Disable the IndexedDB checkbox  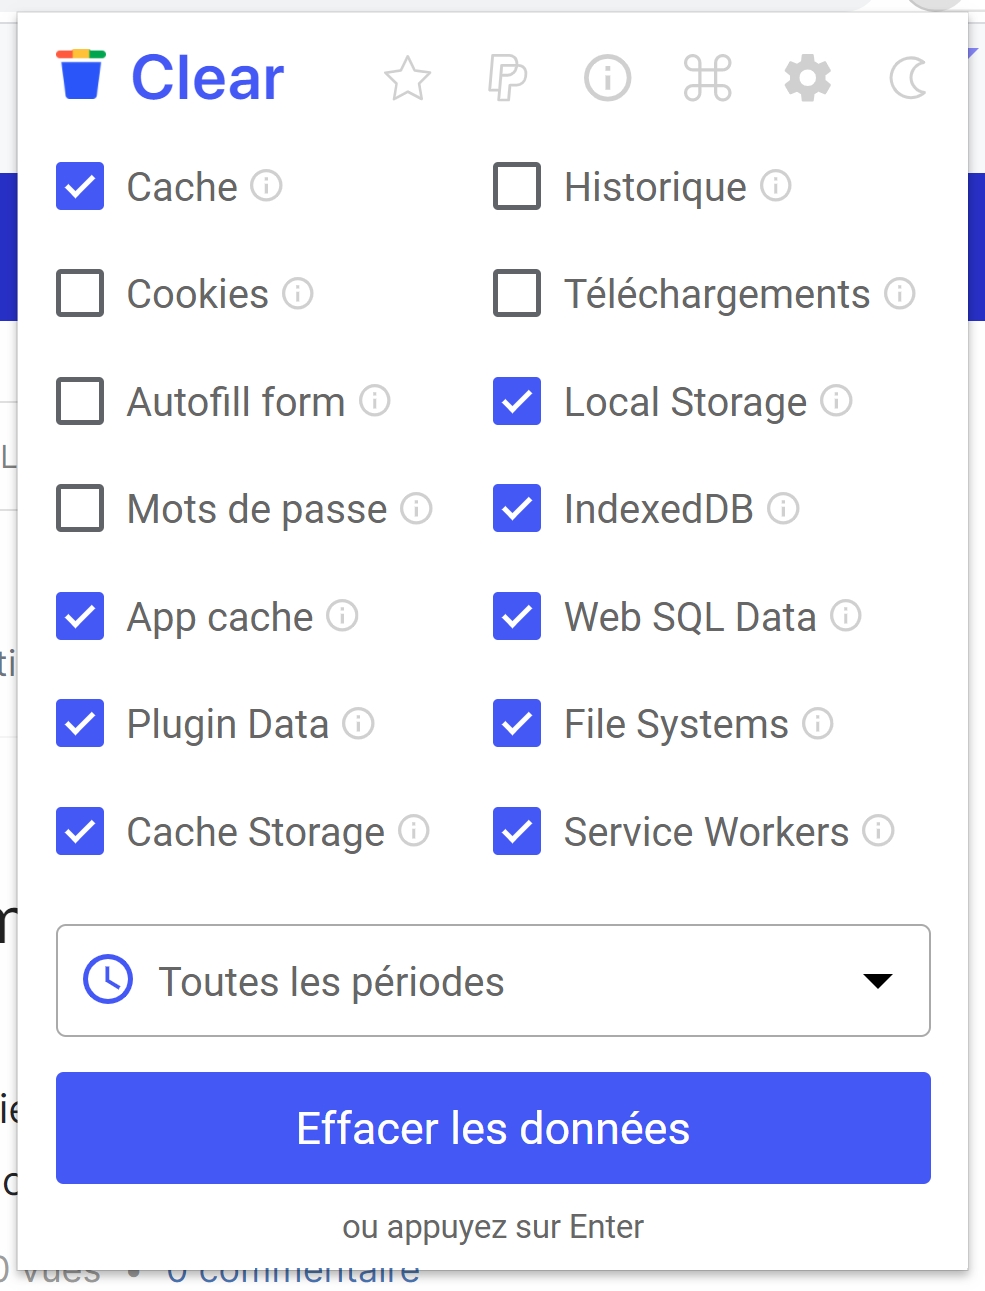[x=517, y=508]
